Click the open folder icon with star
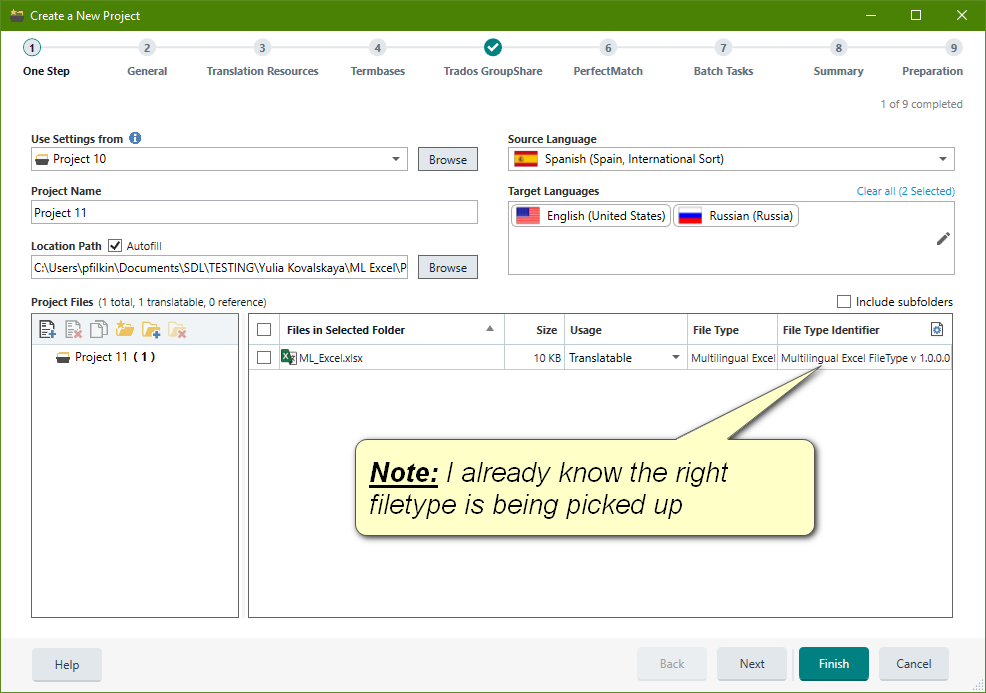This screenshot has width=986, height=693. pos(125,329)
